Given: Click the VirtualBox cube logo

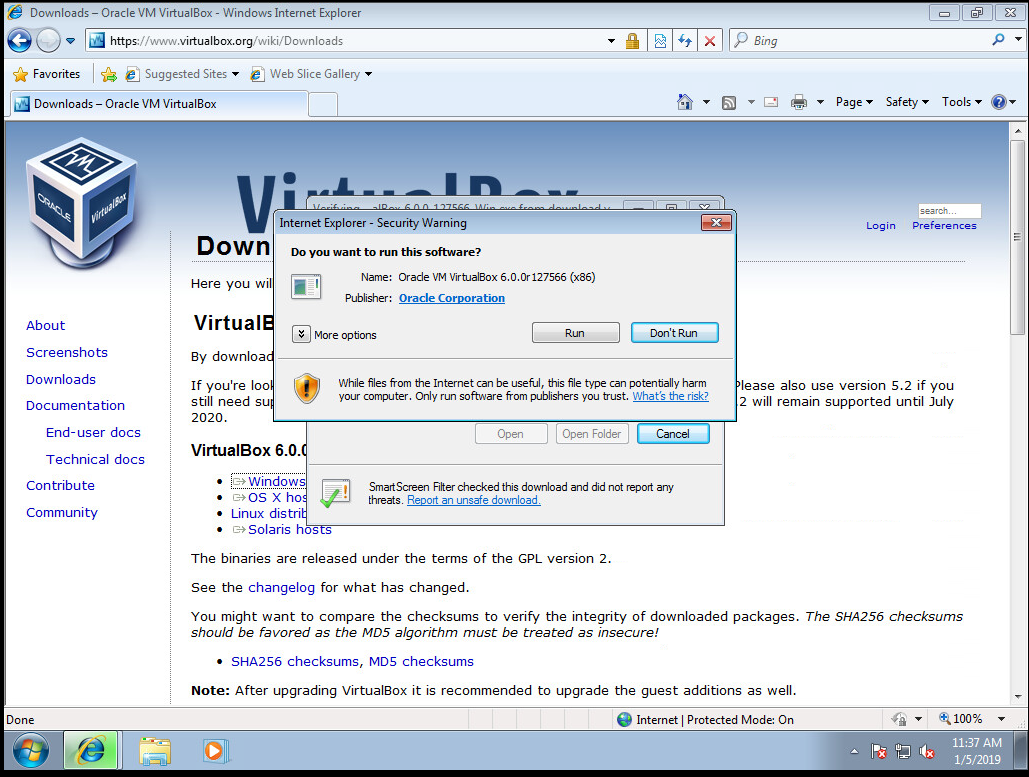Looking at the screenshot, I should (81, 201).
